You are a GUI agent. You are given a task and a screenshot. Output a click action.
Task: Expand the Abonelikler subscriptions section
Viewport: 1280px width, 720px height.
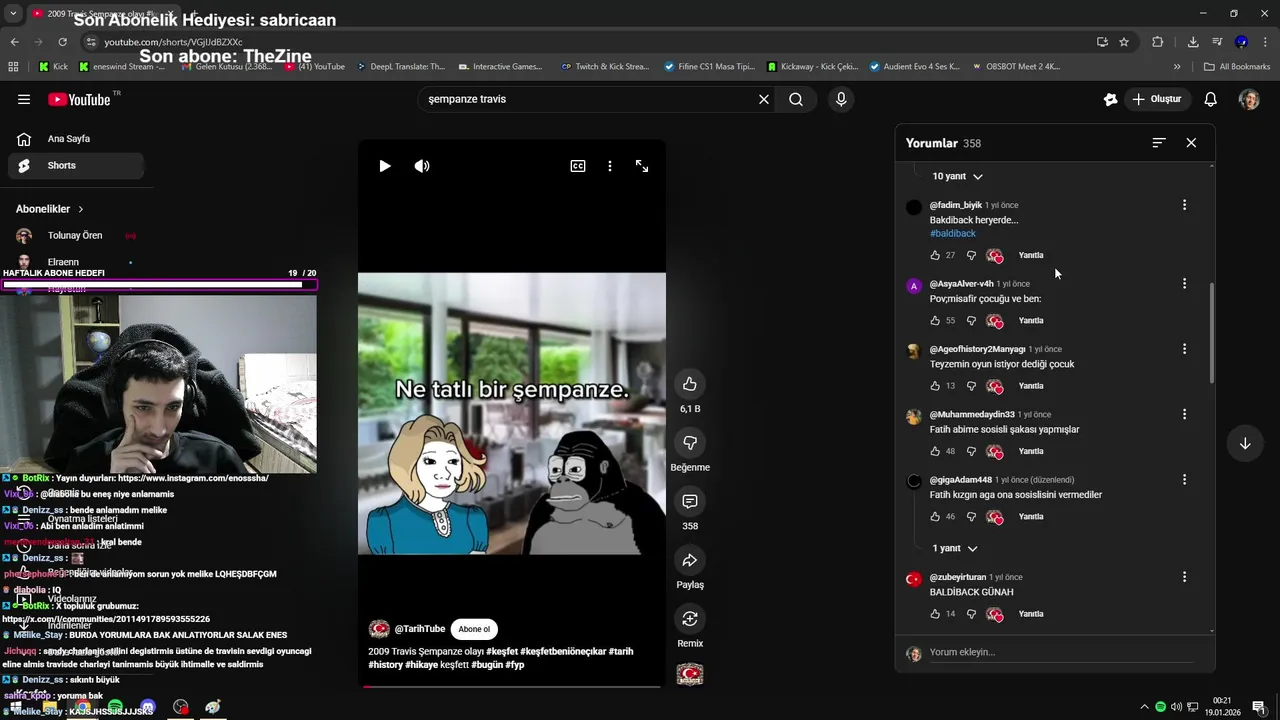pos(50,209)
